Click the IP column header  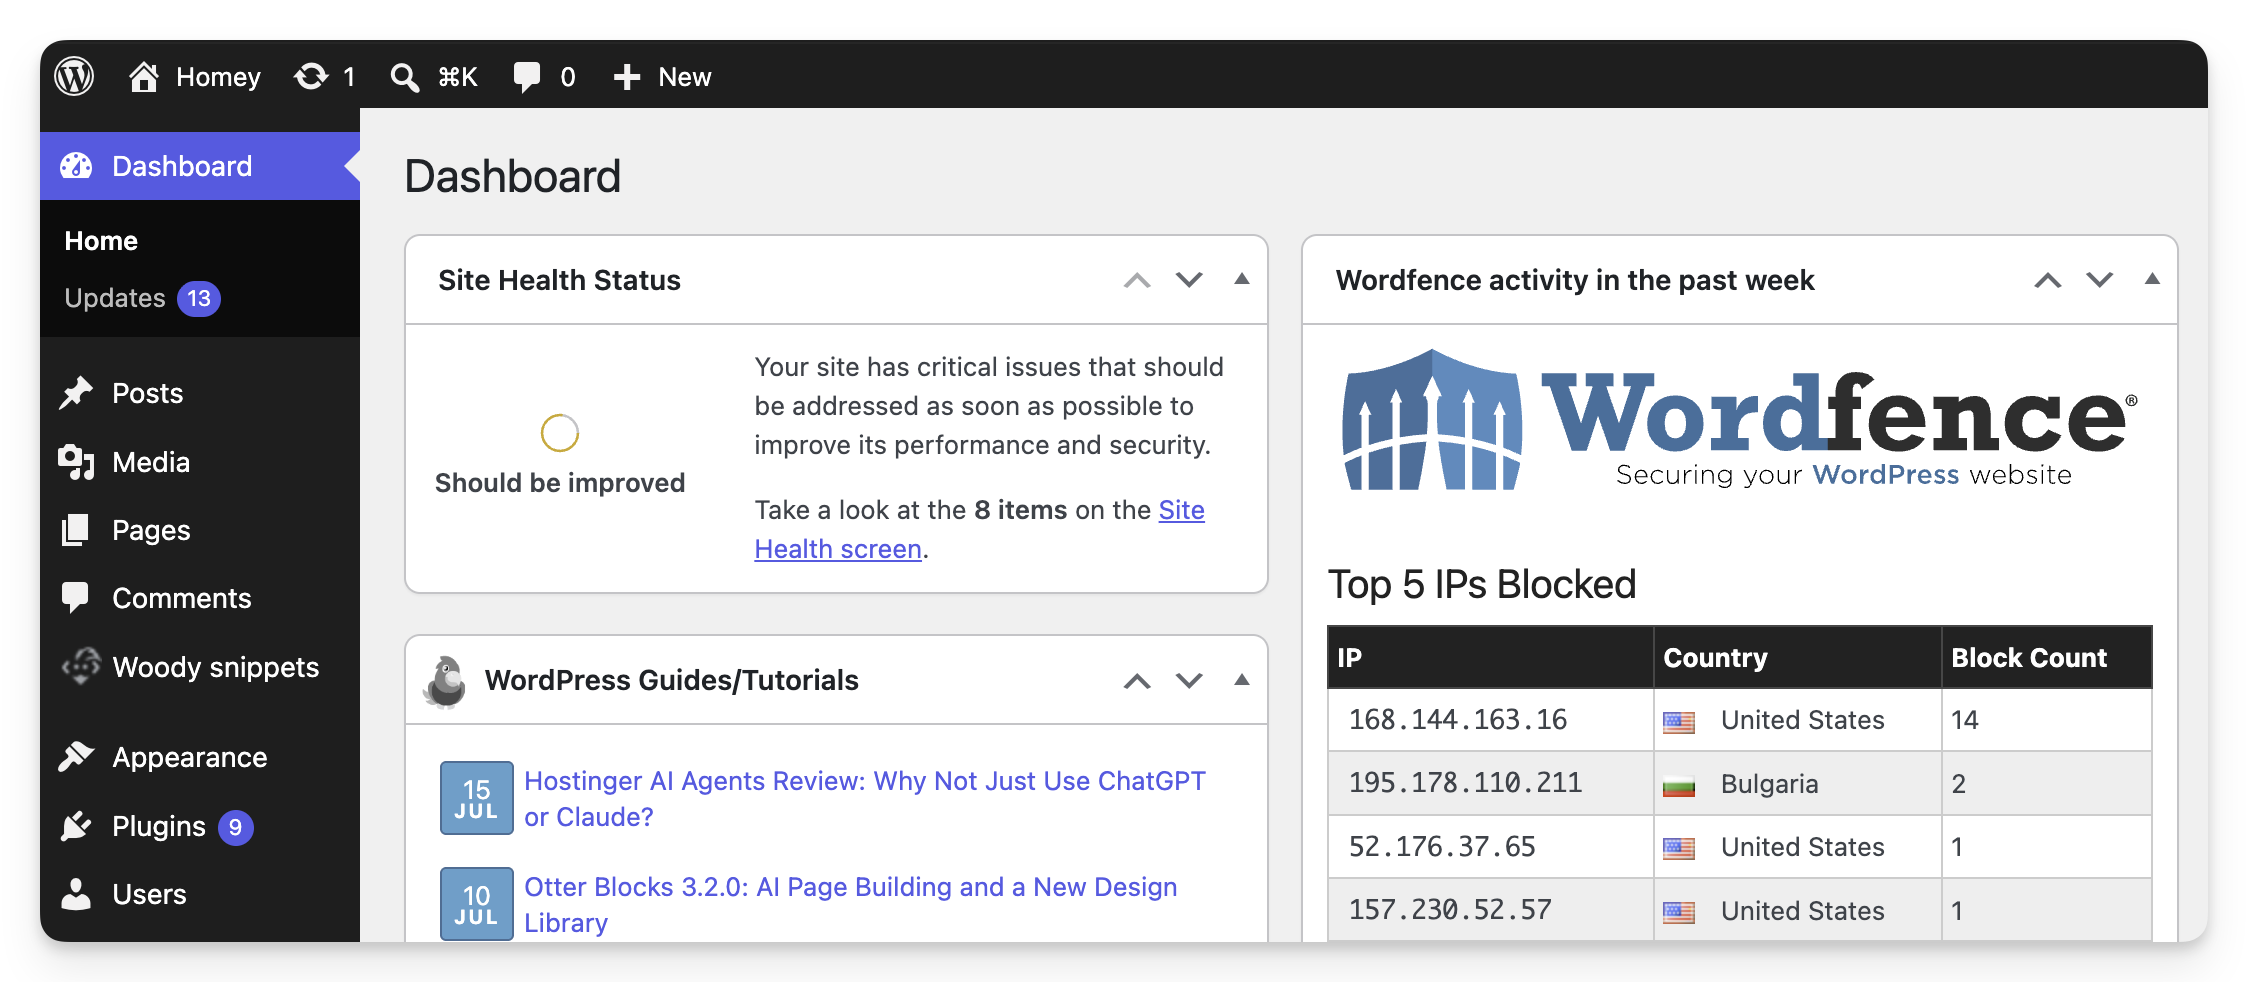point(1490,657)
